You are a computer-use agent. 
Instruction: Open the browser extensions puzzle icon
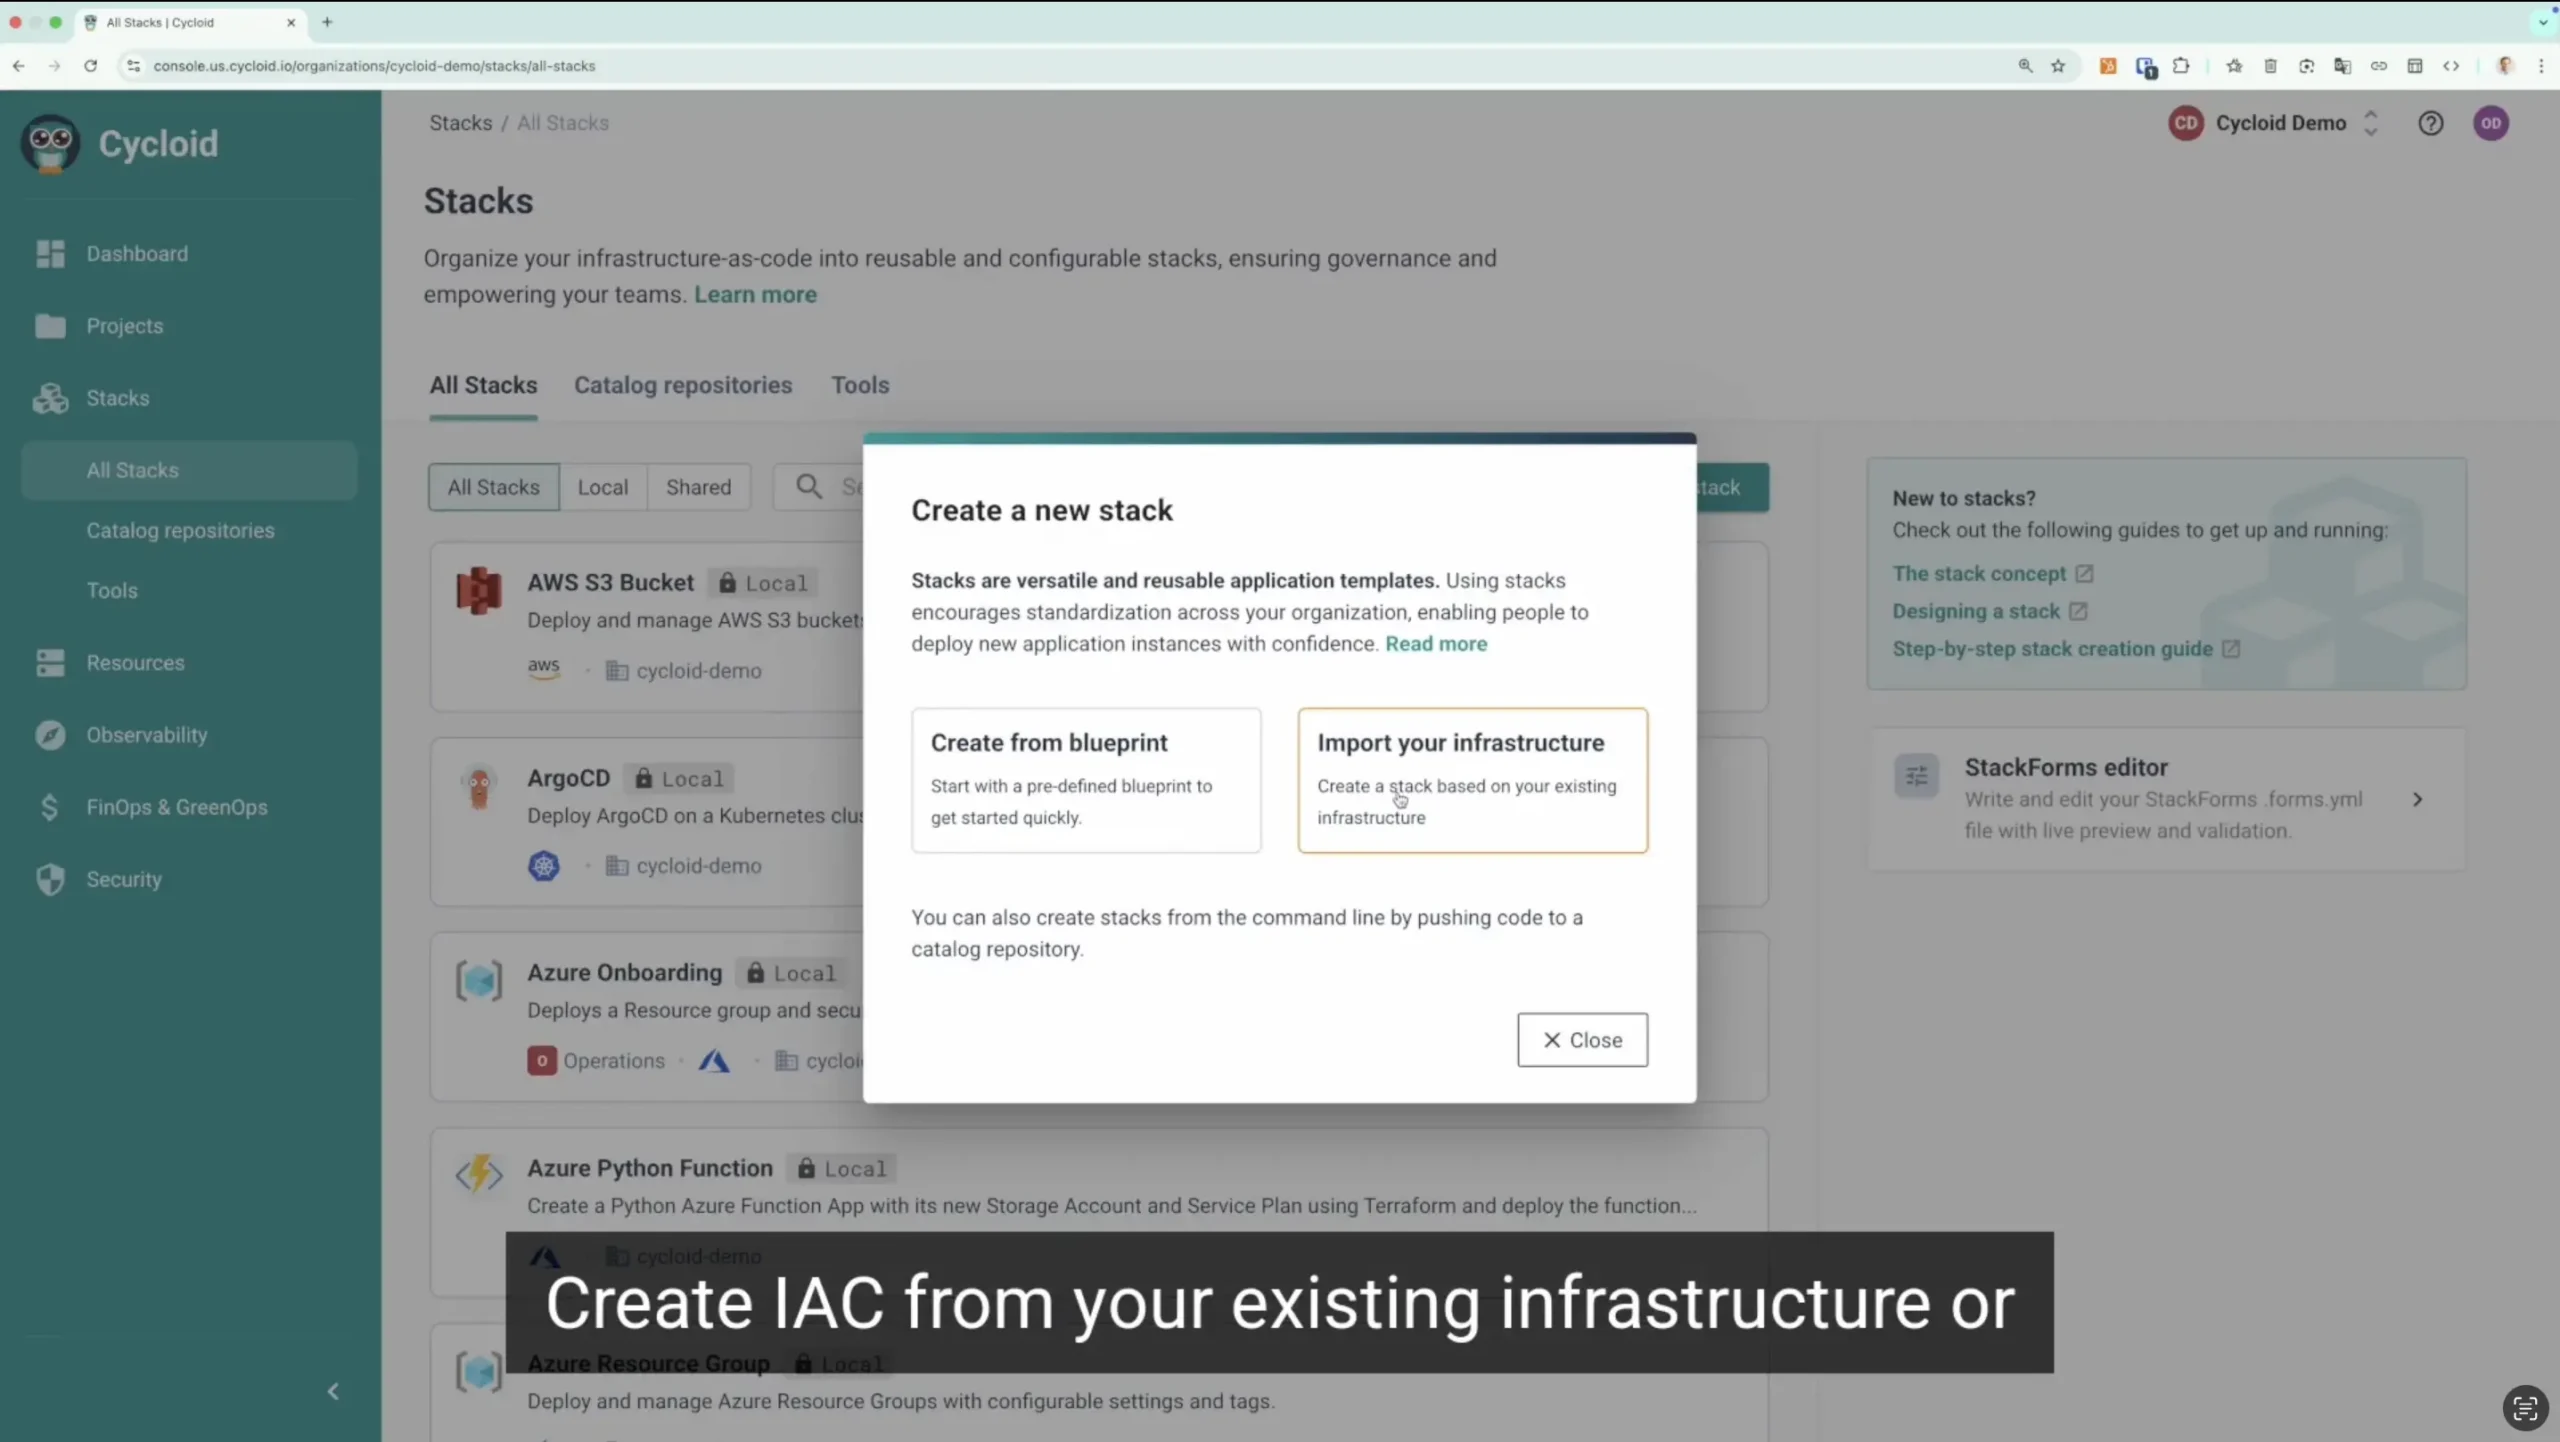2181,66
